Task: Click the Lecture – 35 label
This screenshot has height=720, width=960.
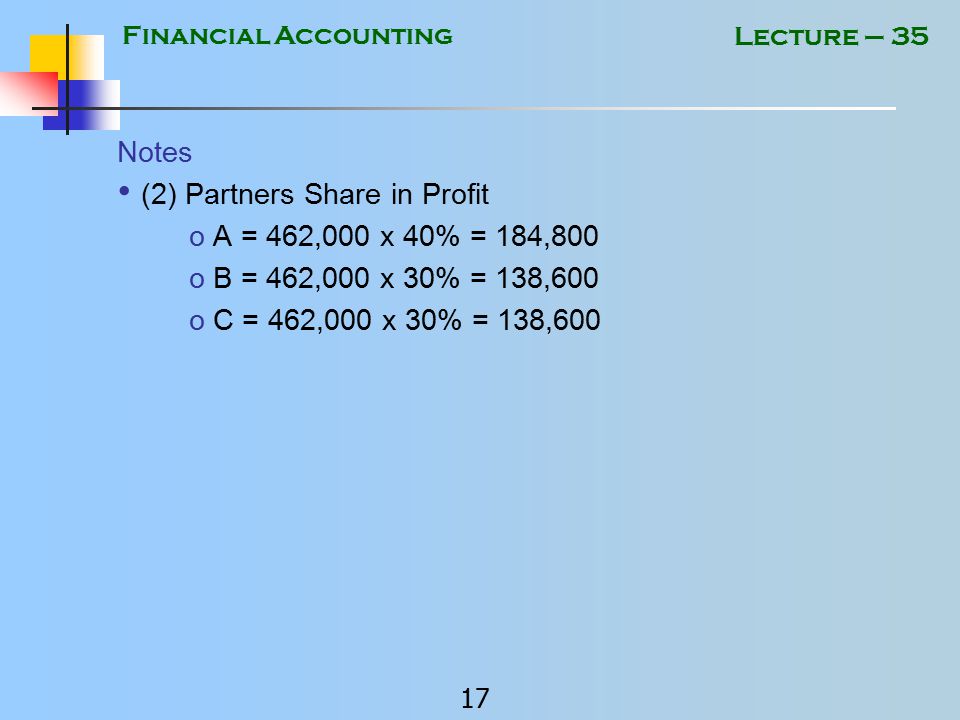Action: (x=831, y=36)
